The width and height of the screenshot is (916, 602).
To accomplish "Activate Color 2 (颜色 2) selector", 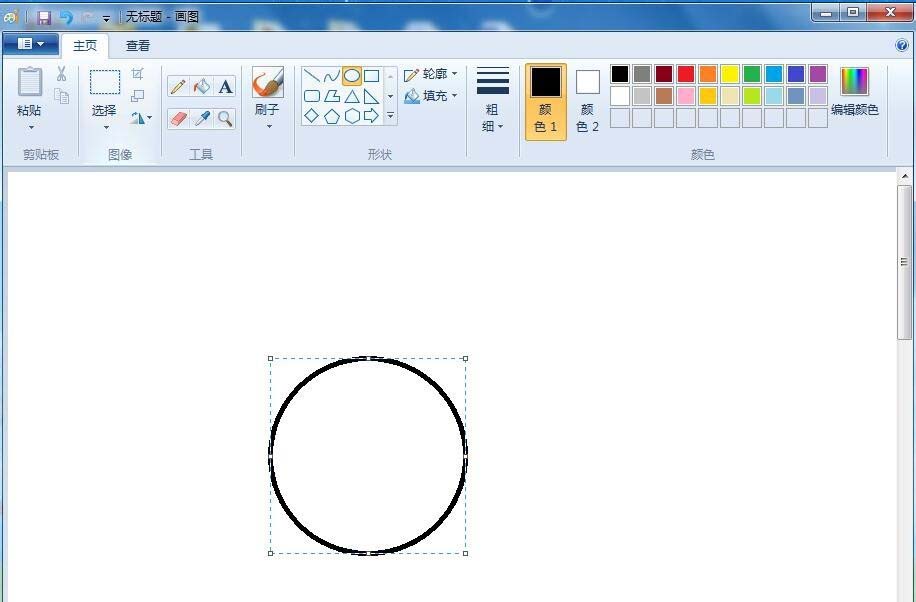I will coord(588,102).
